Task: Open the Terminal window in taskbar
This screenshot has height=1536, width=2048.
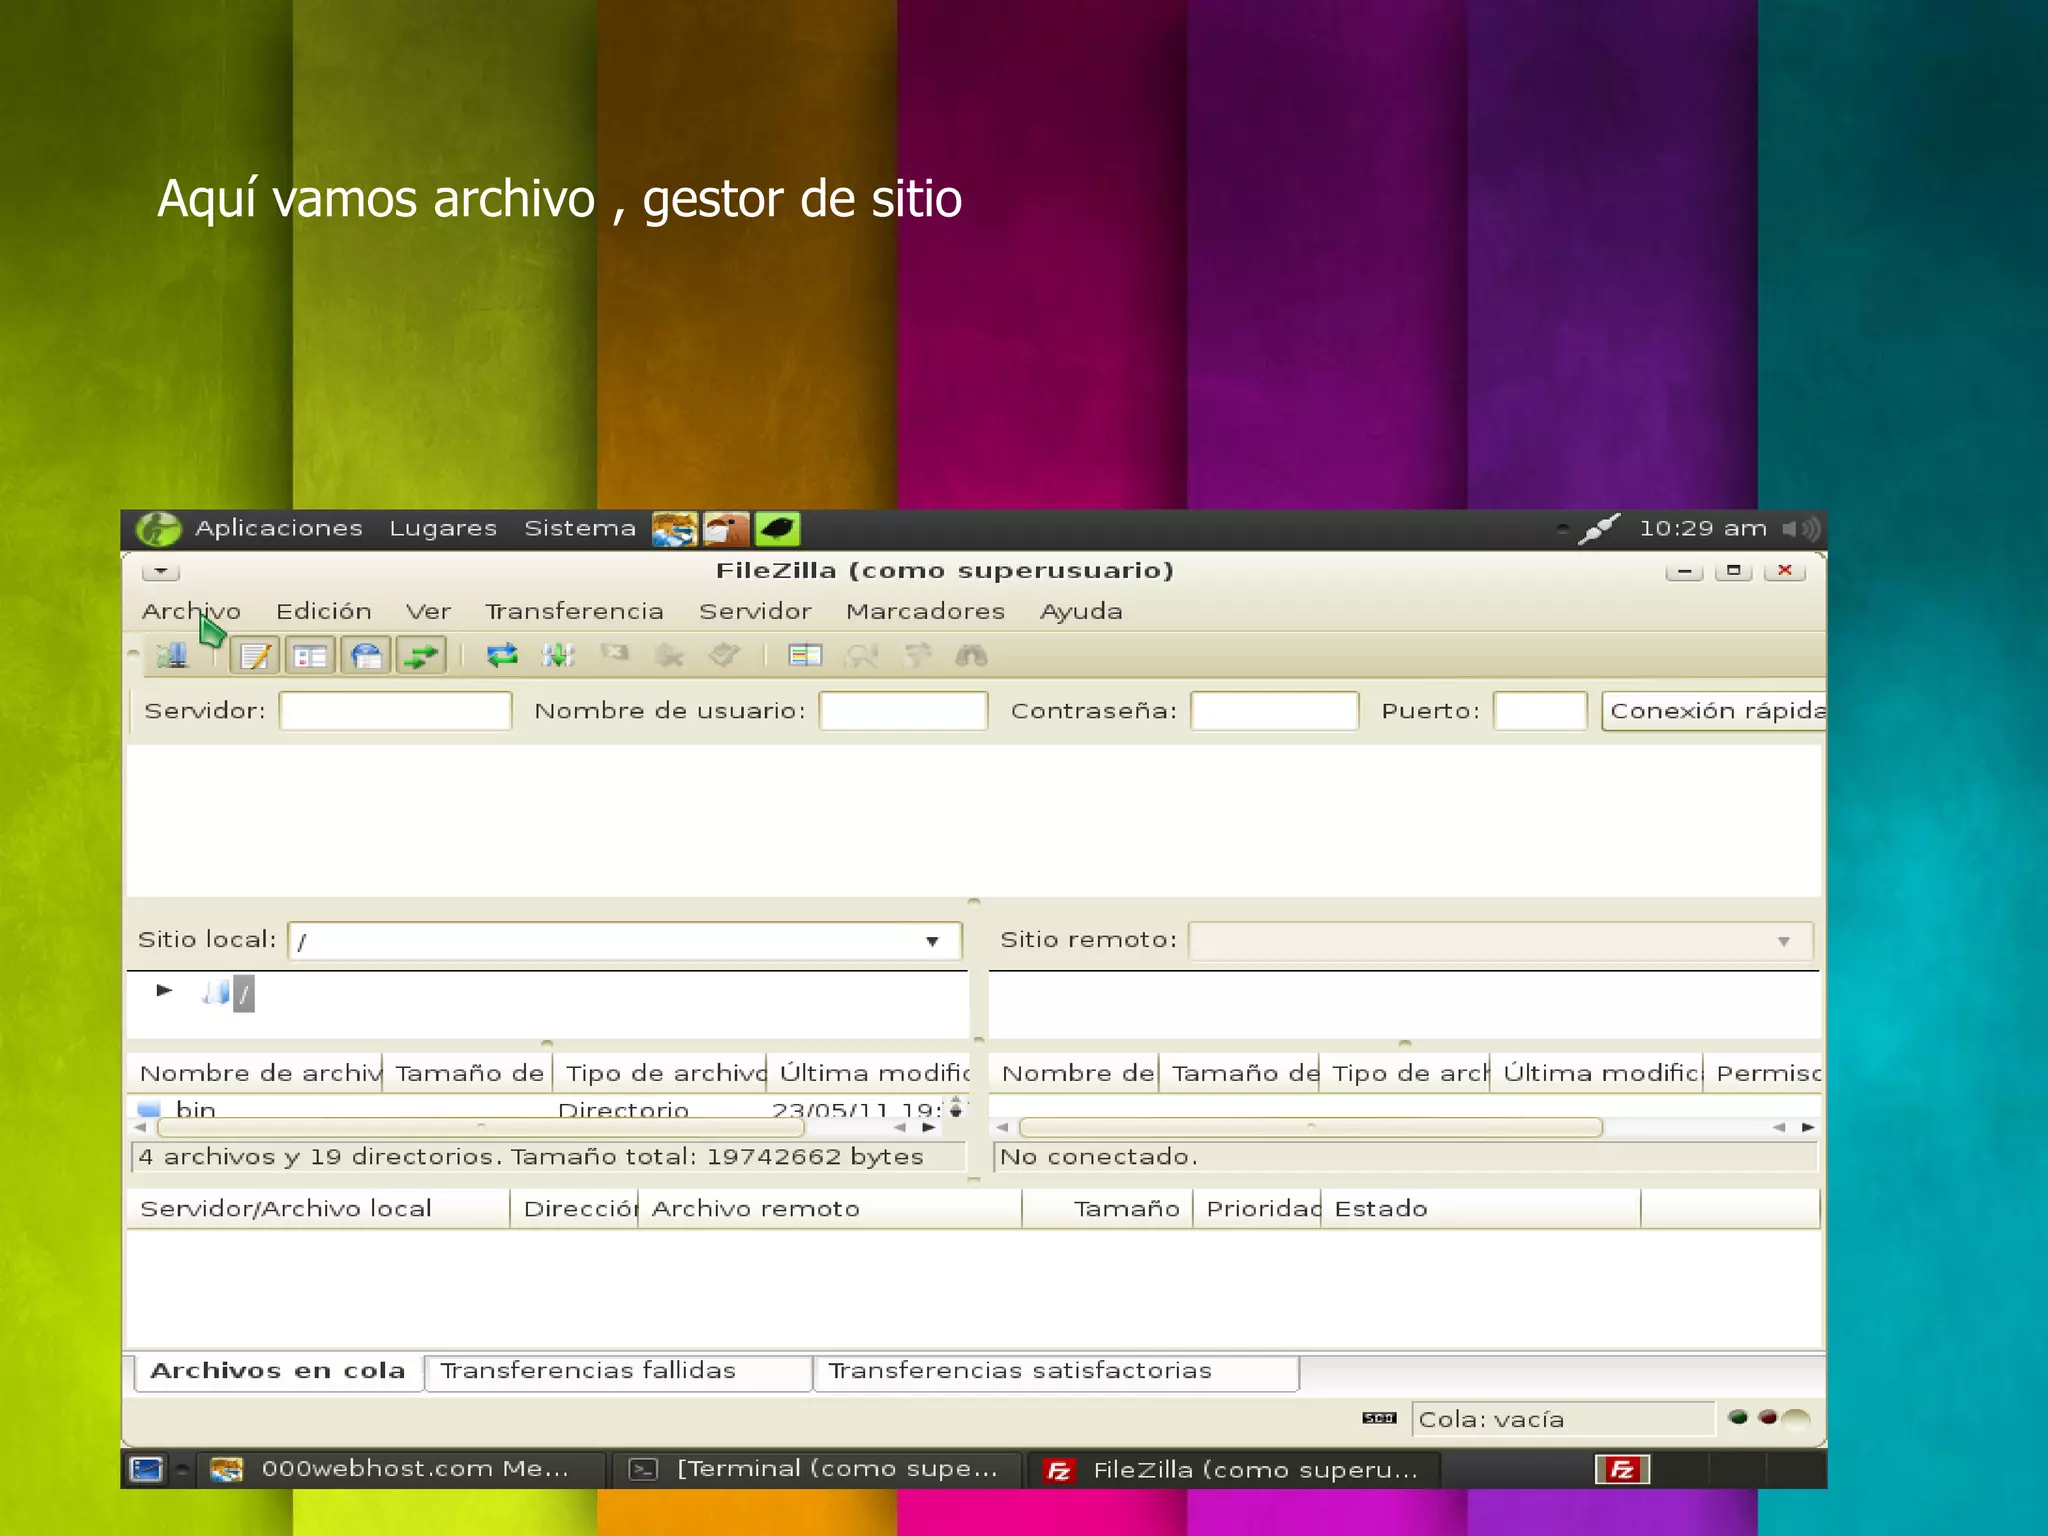Action: tap(815, 1469)
